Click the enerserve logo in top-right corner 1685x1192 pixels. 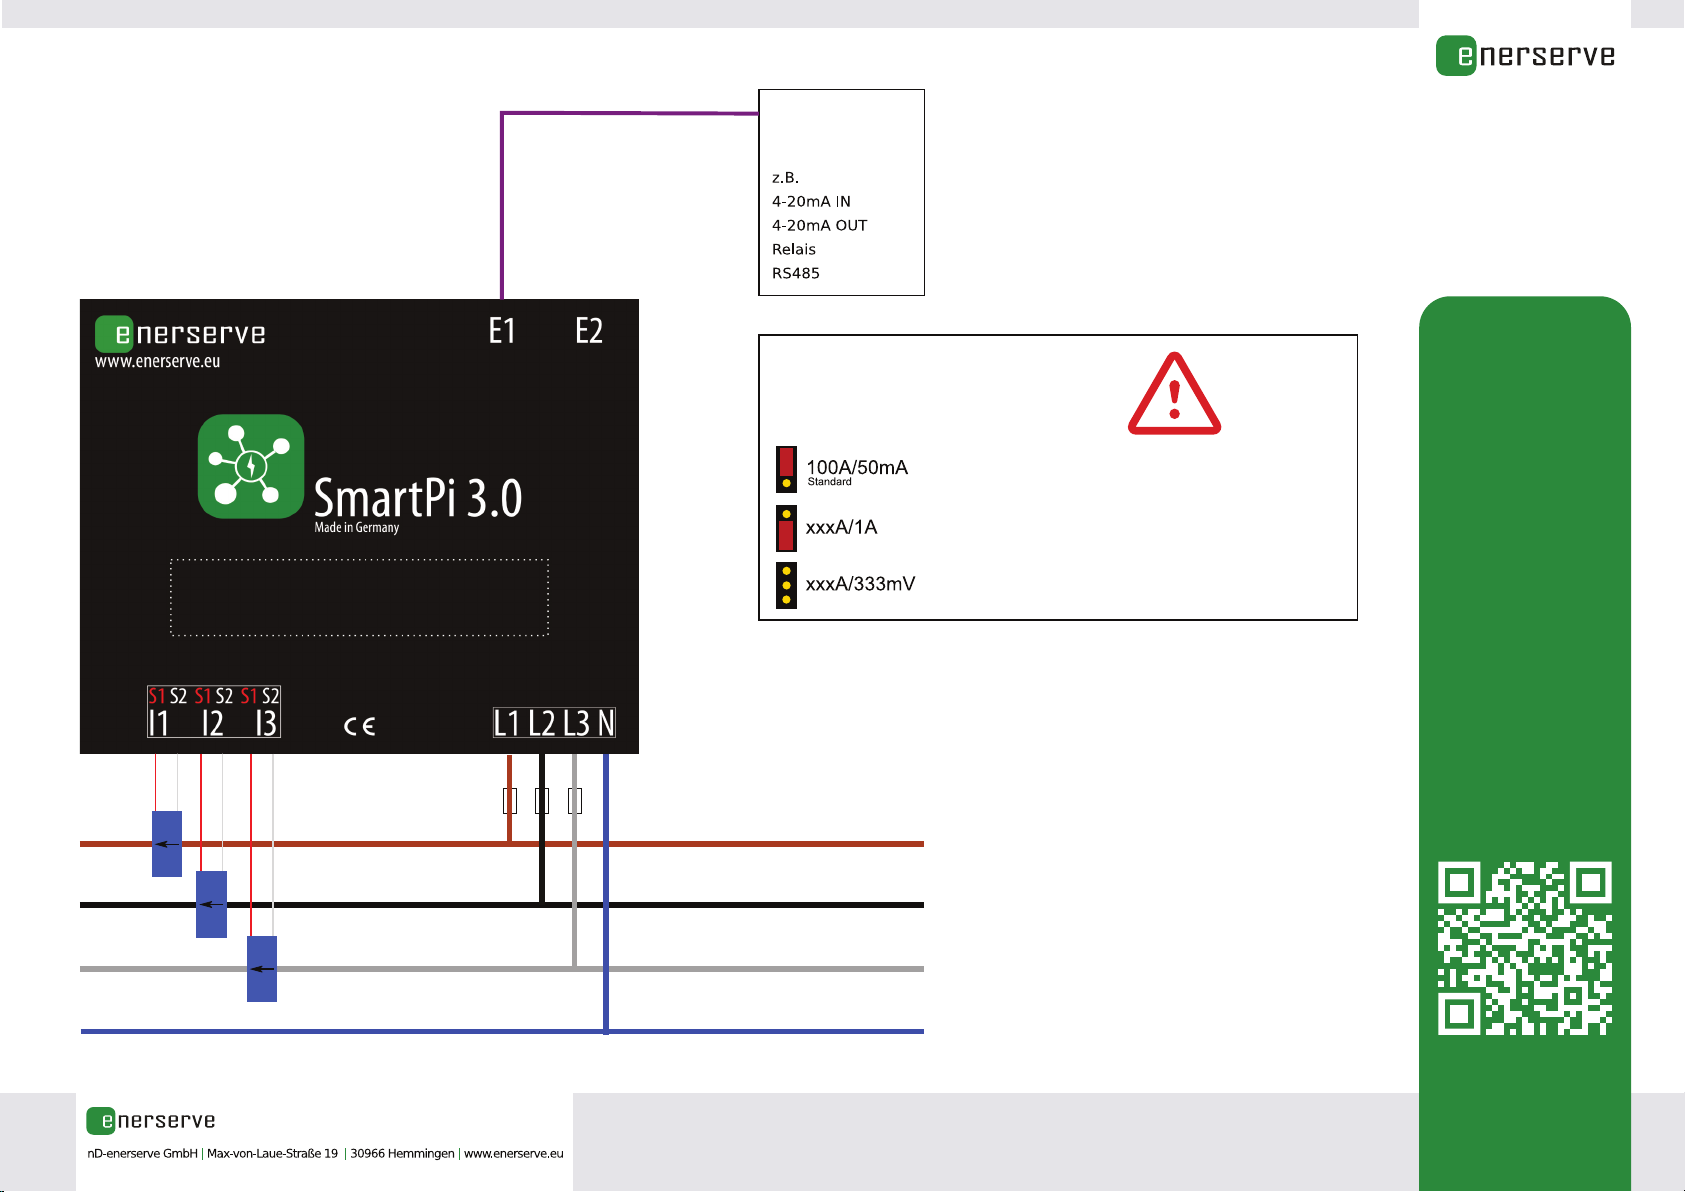1525,56
